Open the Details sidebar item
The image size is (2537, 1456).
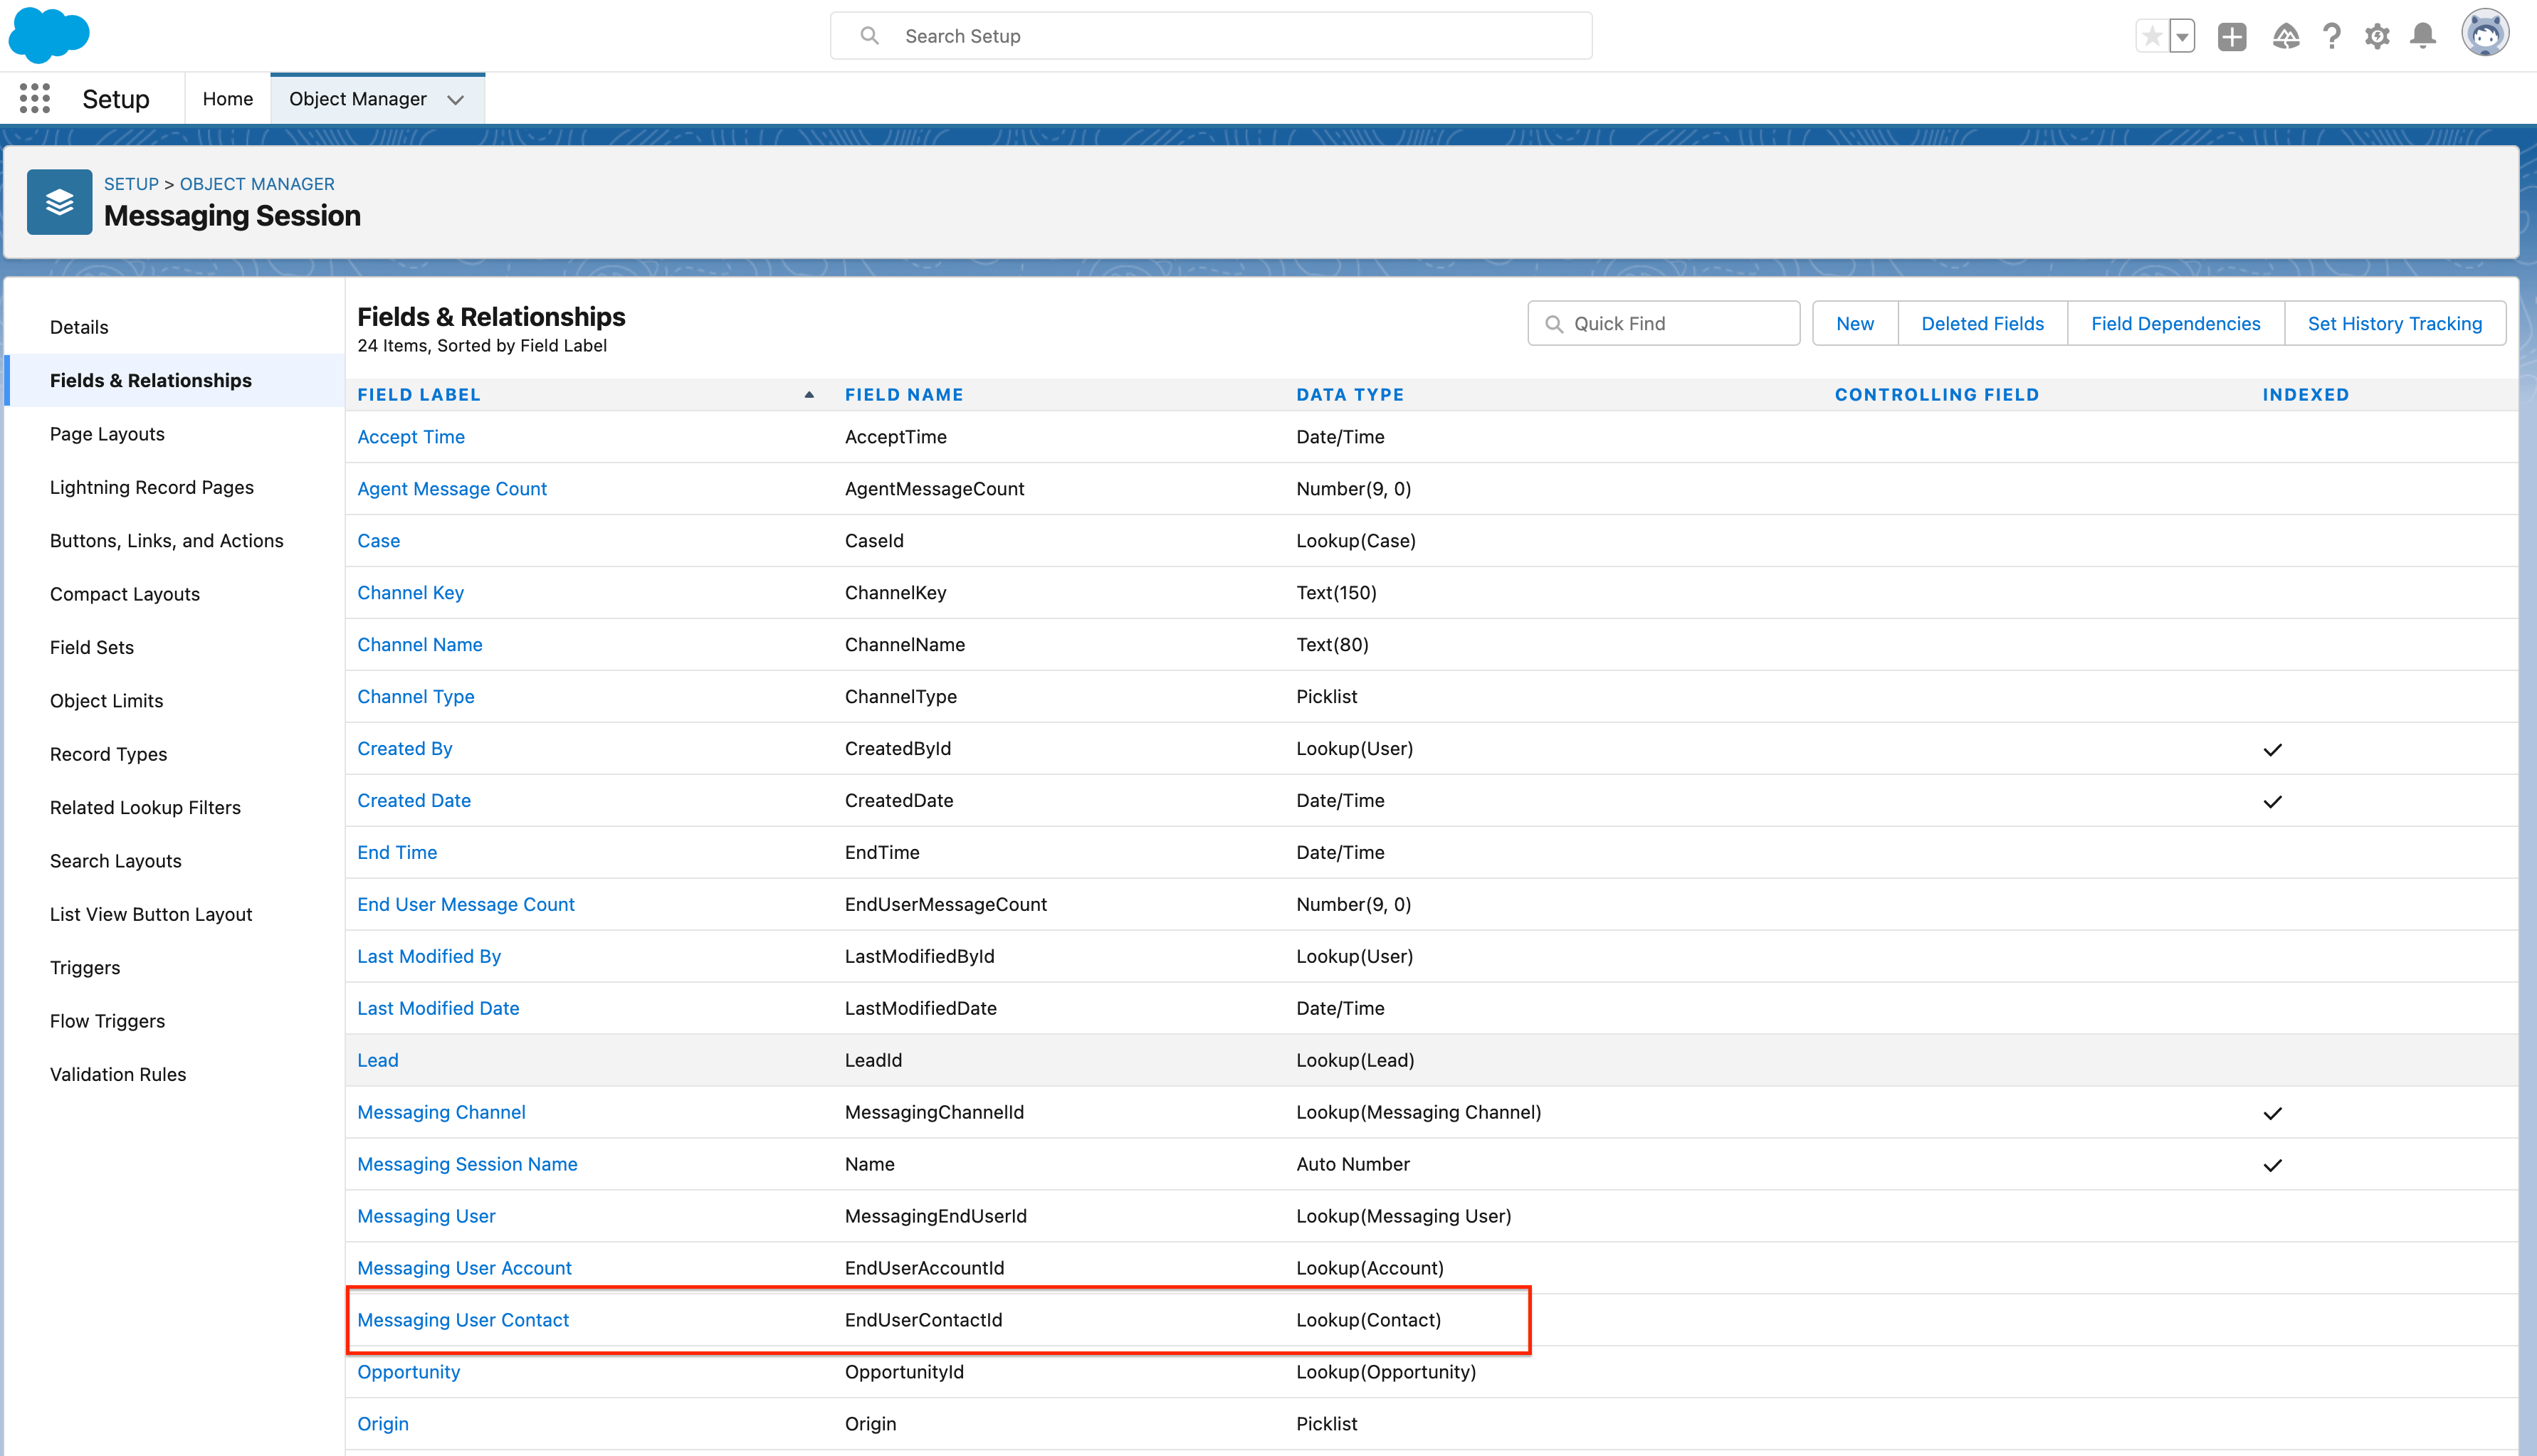tap(79, 327)
